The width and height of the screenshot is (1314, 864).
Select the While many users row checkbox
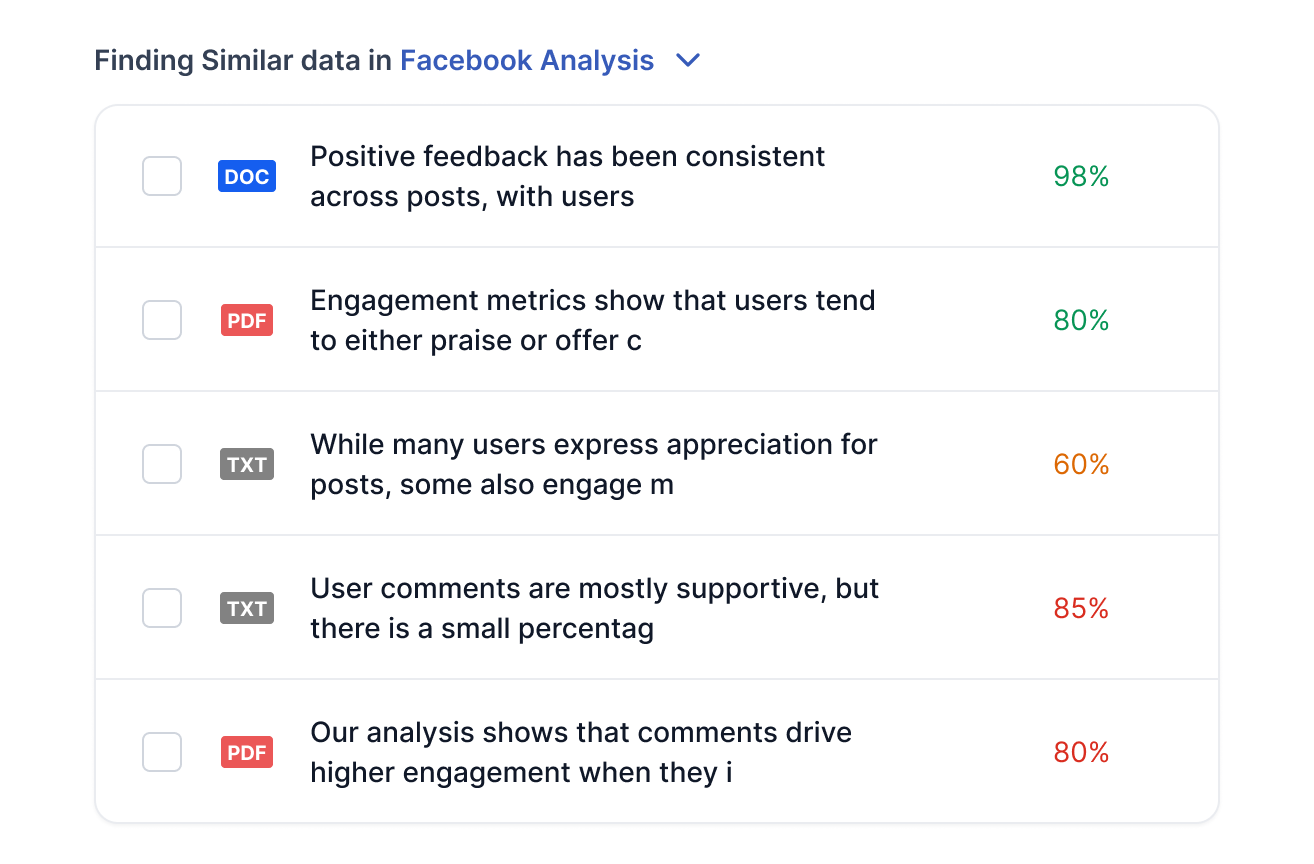[162, 465]
